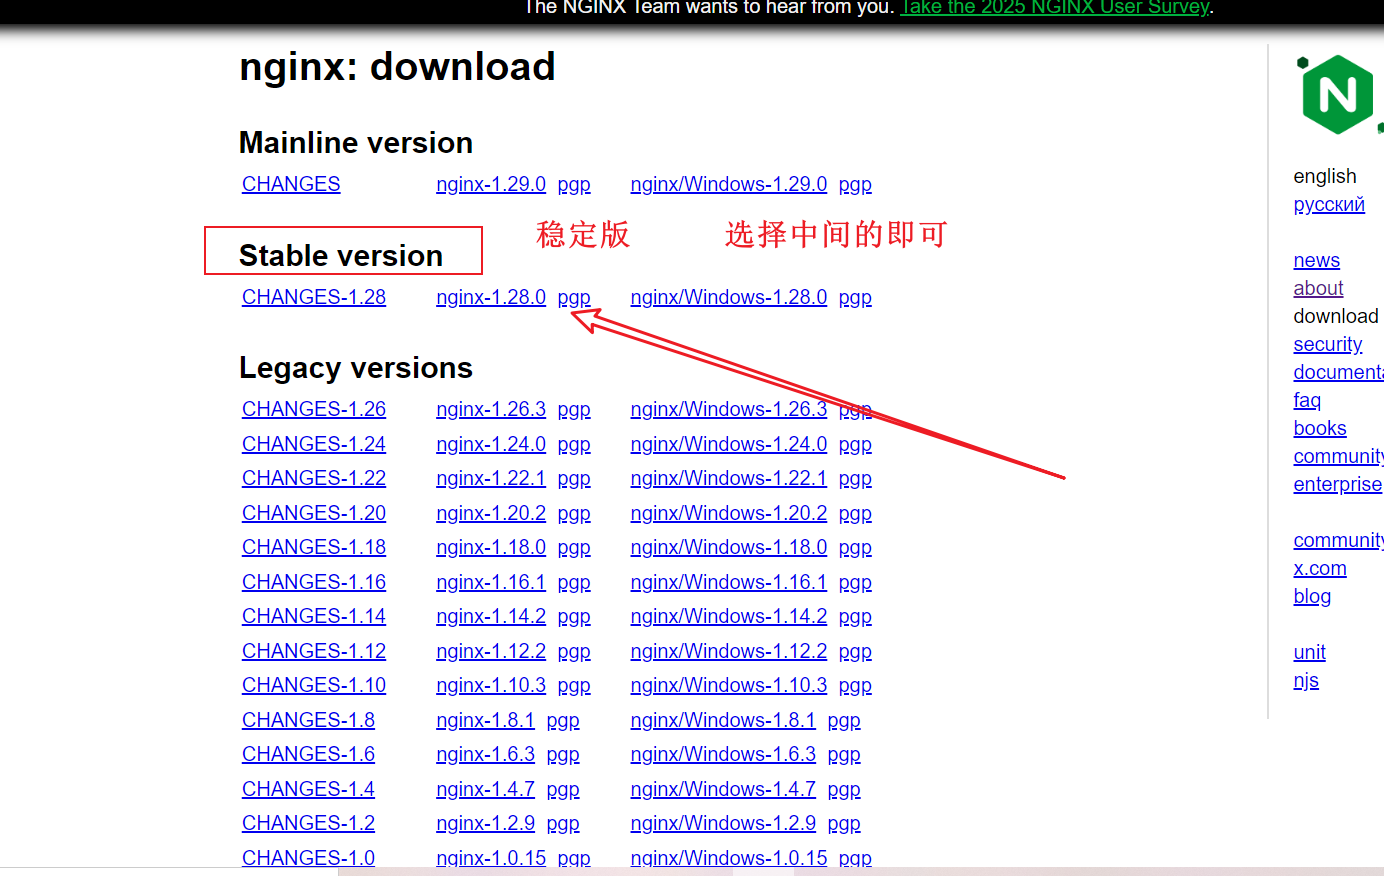Open the 2025 NGINX User Survey link
Screen dimensions: 1384x876
[1055, 8]
